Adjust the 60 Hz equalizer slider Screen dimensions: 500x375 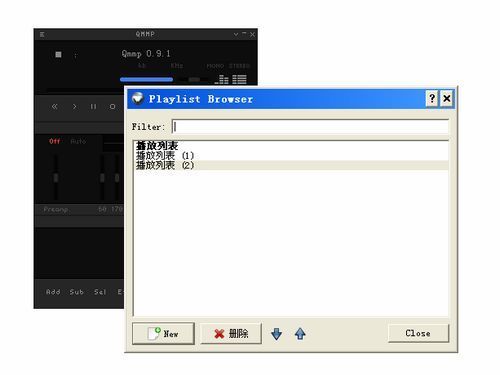pos(102,177)
